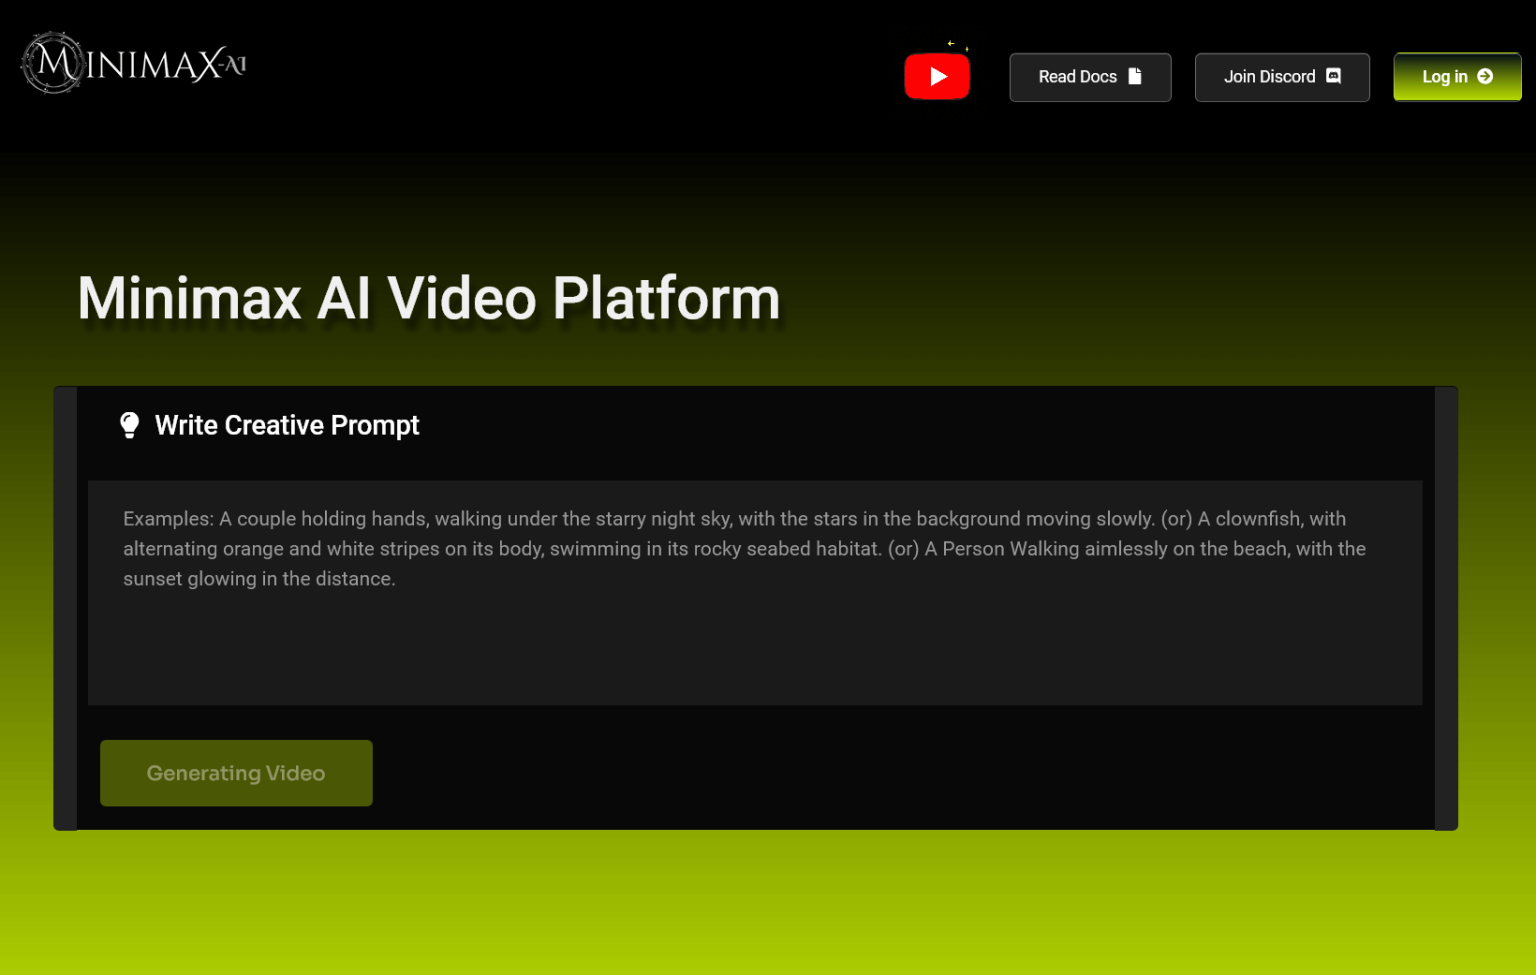The width and height of the screenshot is (1536, 975).
Task: Join the Discord community server
Action: [x=1282, y=77]
